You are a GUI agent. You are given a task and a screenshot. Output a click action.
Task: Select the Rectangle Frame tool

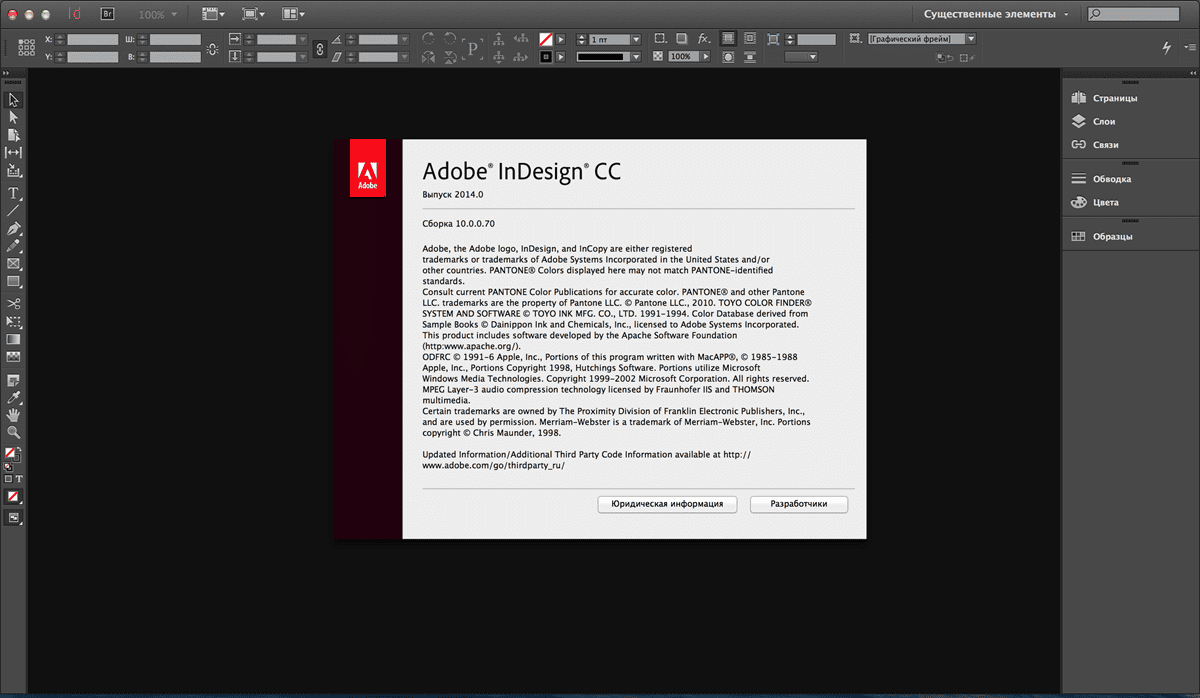(x=14, y=264)
